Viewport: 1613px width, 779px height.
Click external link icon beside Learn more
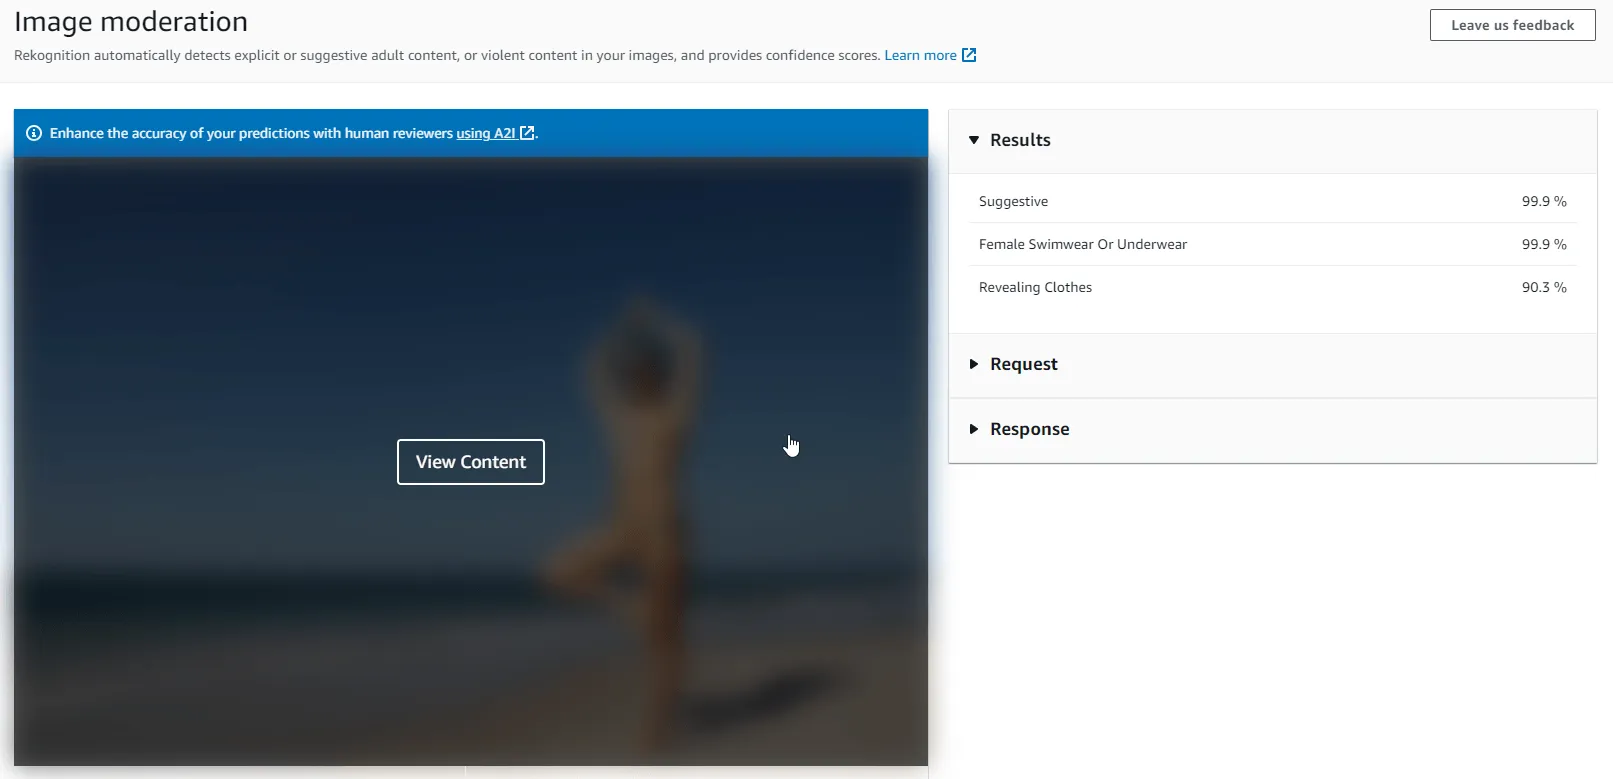pyautogui.click(x=969, y=55)
